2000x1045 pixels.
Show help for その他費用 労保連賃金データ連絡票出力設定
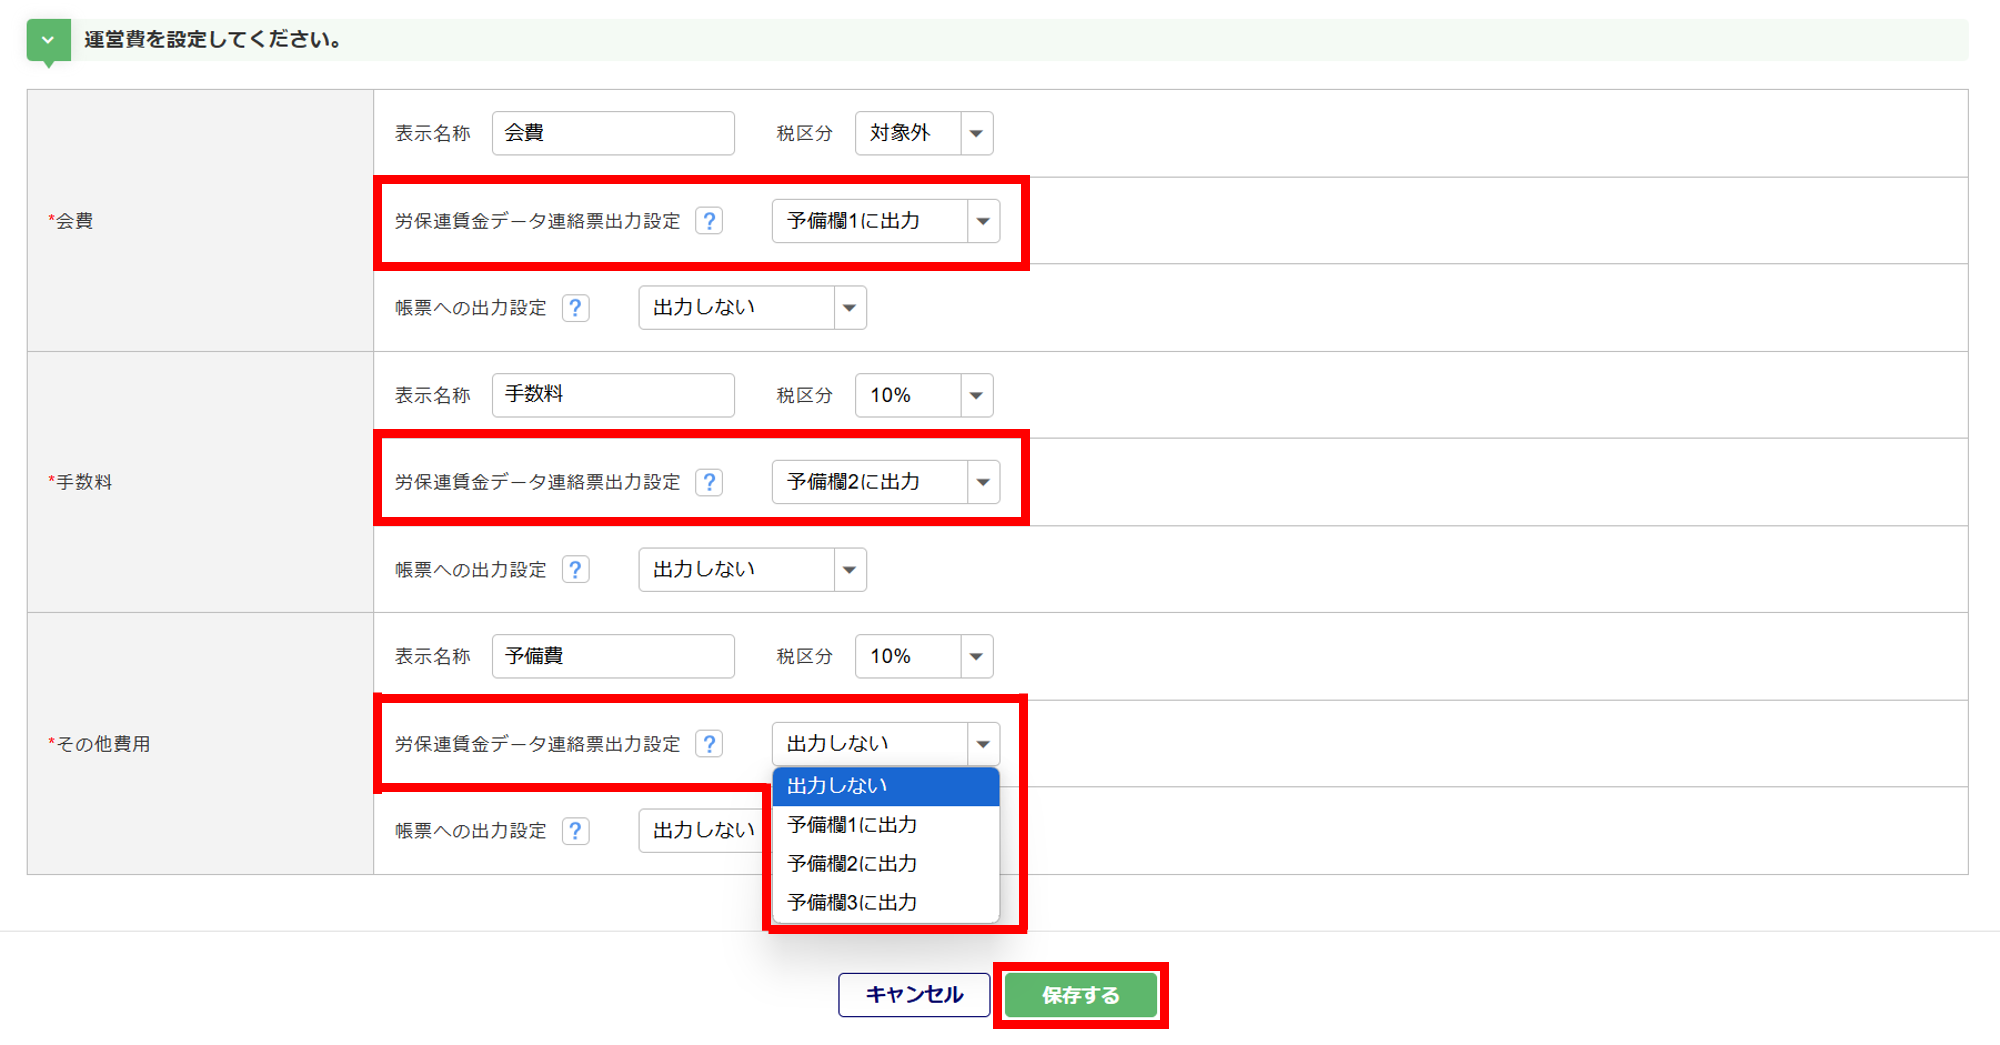click(x=709, y=744)
